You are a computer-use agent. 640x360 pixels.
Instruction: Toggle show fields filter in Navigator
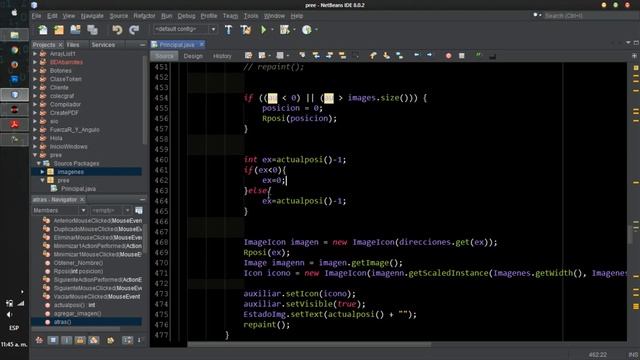(53, 340)
